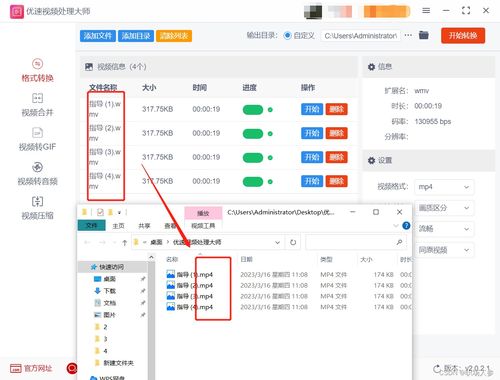This screenshot has height=380, width=500.
Task: Expand the Explorer ribbon chevron
Action: (396, 226)
